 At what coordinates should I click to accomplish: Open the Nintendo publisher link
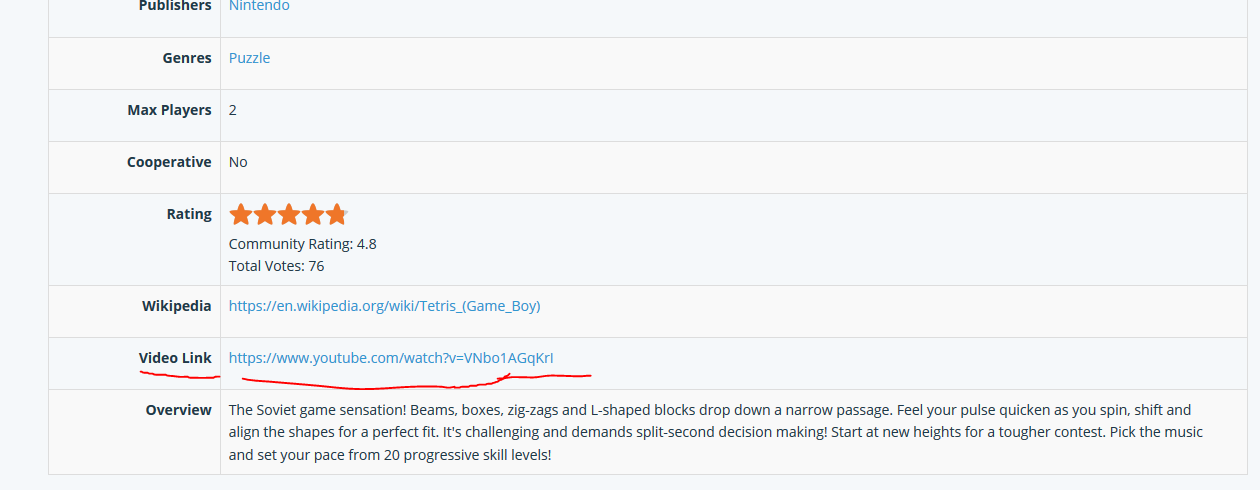(x=259, y=6)
